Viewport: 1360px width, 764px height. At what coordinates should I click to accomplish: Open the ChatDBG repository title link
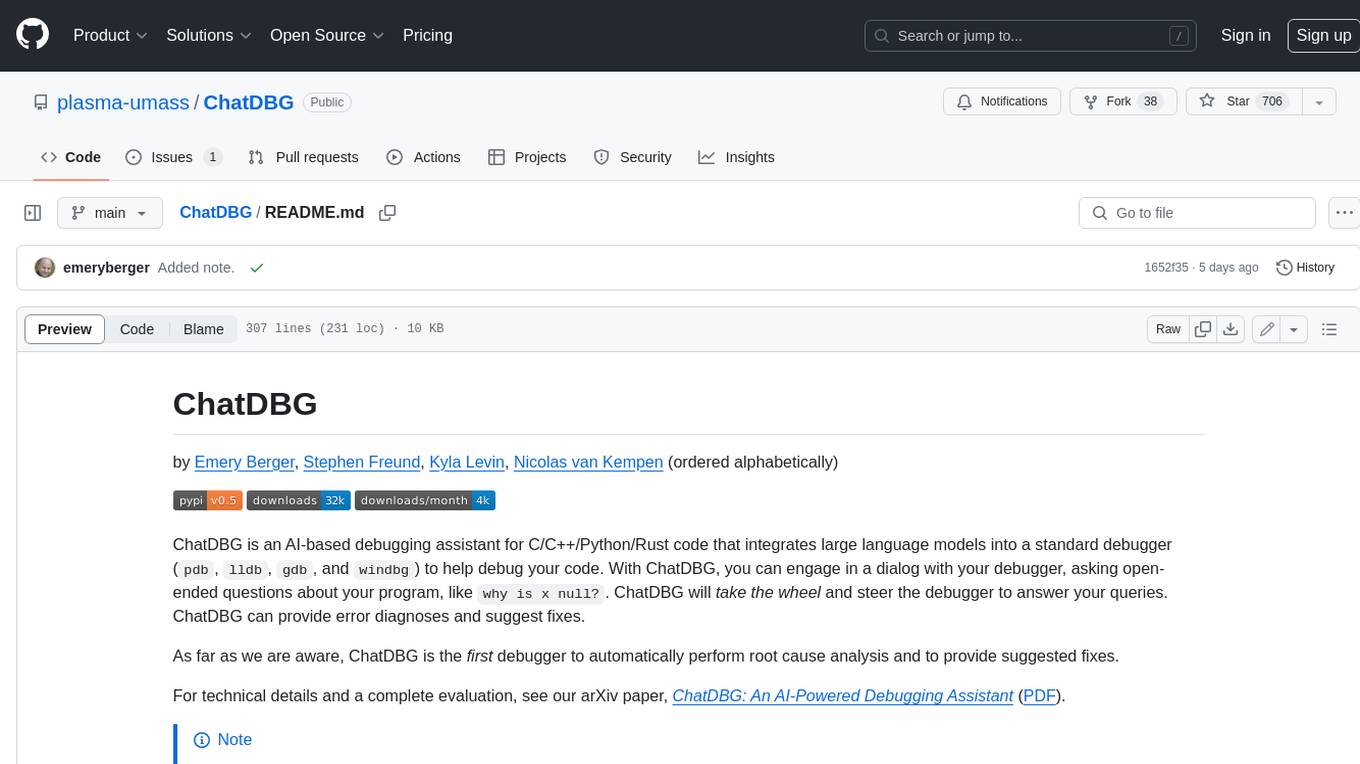click(248, 102)
